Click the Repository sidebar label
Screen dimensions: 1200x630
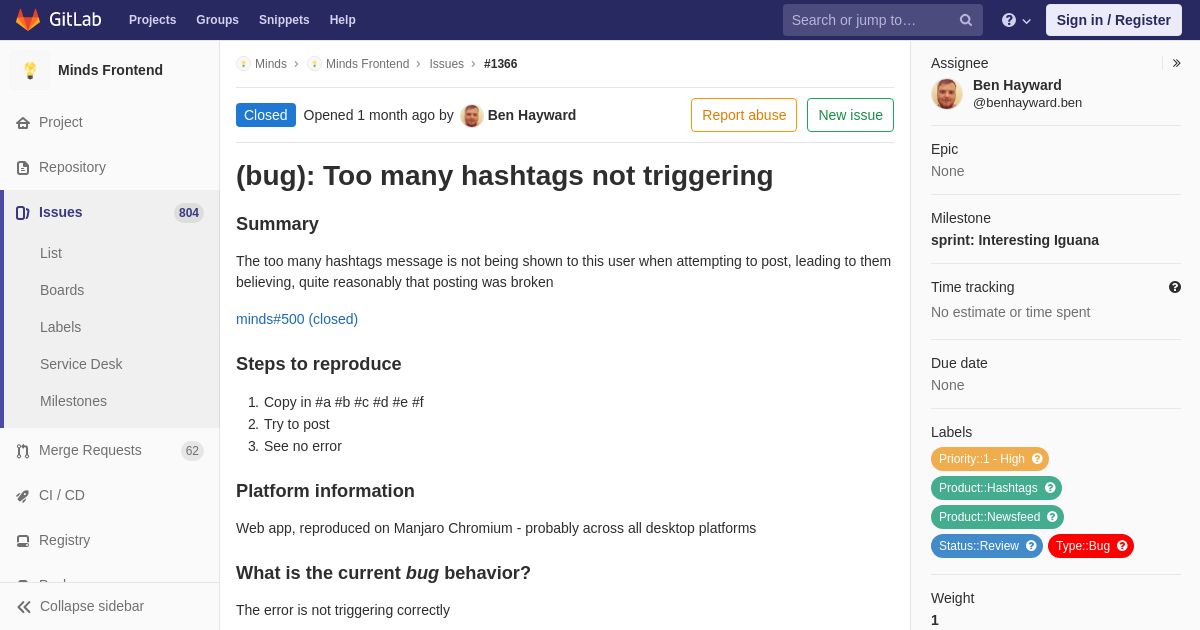click(72, 167)
